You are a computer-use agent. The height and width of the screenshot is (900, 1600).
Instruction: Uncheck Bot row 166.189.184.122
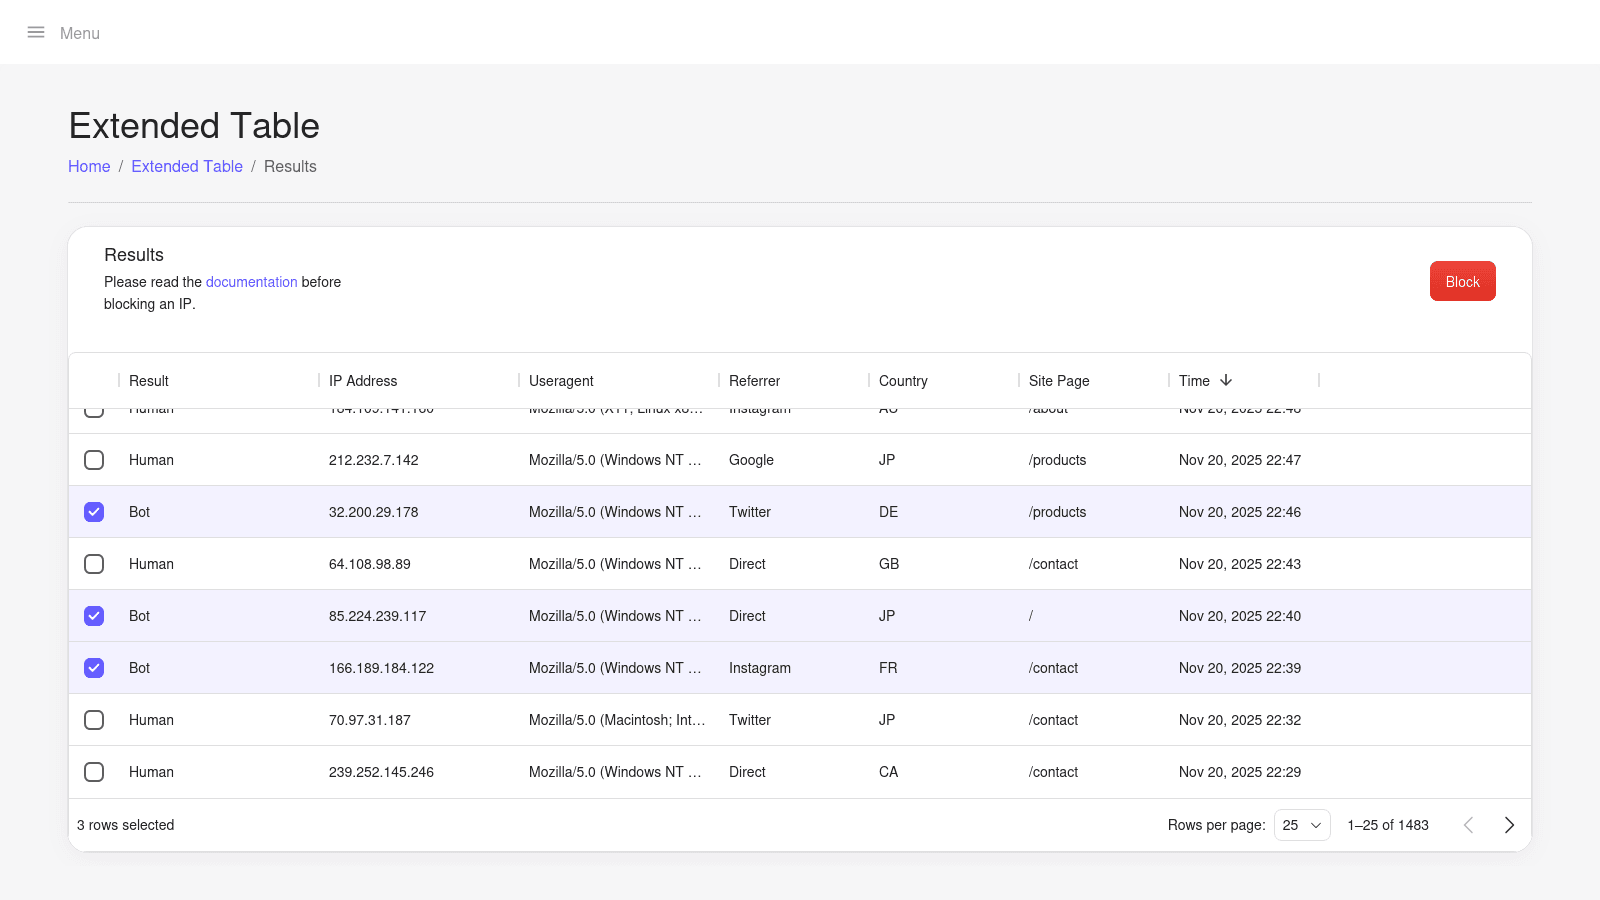(94, 668)
